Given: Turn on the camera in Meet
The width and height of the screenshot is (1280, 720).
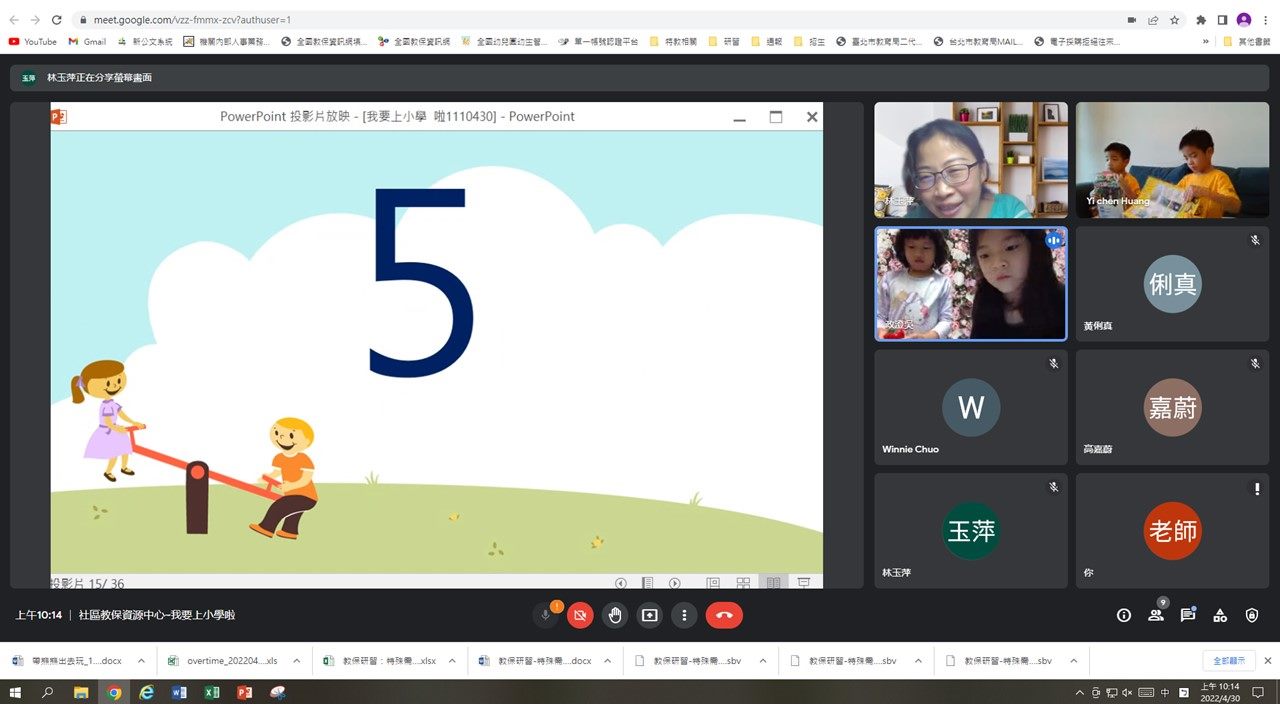Looking at the screenshot, I should 580,616.
